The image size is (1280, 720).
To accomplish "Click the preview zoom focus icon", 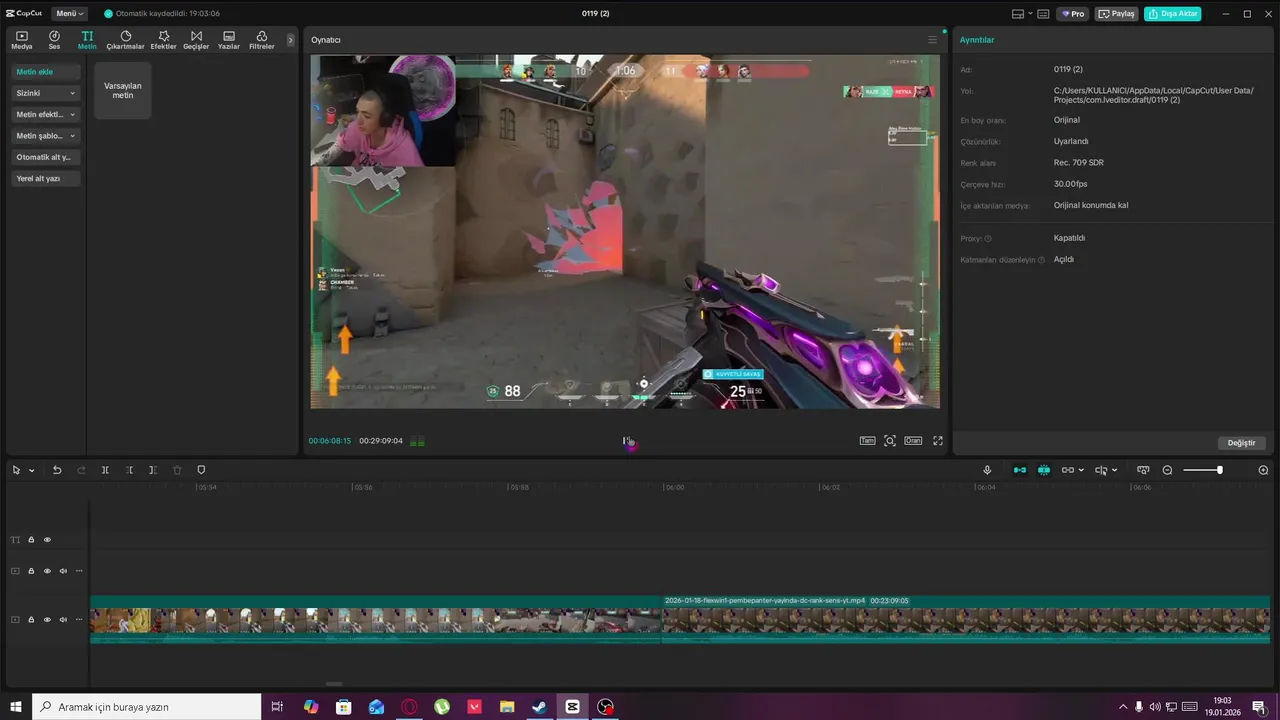I will click(890, 441).
